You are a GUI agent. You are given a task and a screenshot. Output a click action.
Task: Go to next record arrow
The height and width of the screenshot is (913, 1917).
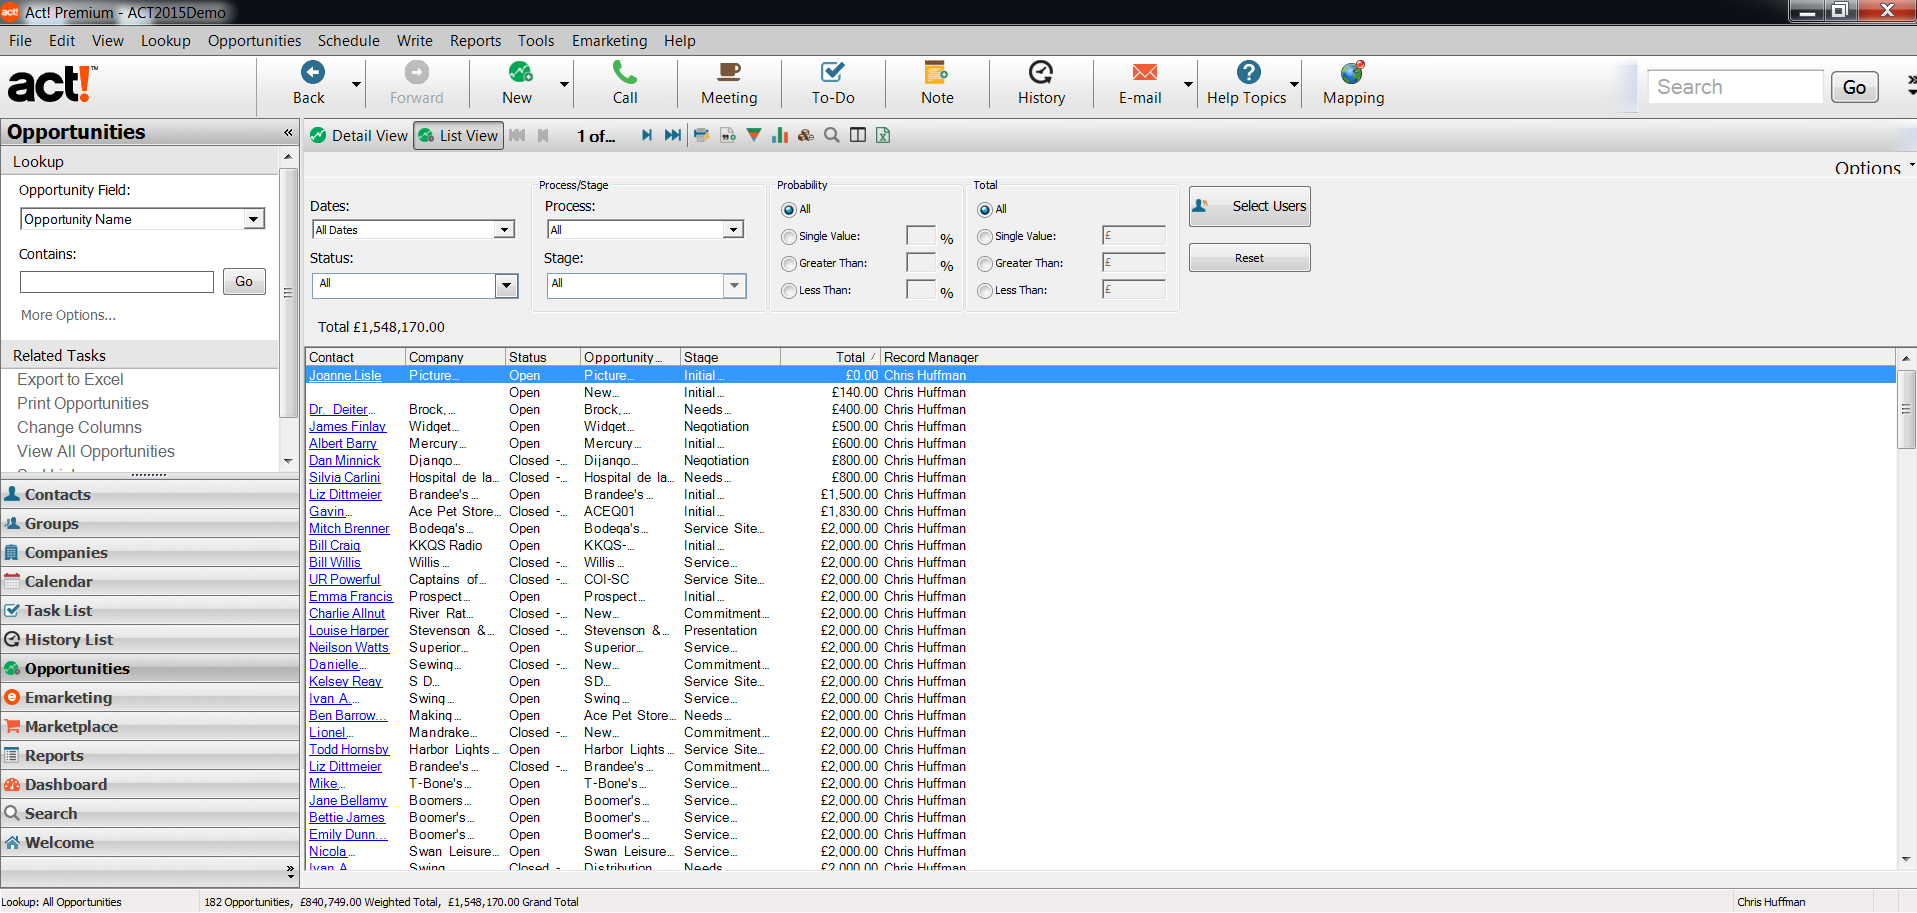coord(647,135)
